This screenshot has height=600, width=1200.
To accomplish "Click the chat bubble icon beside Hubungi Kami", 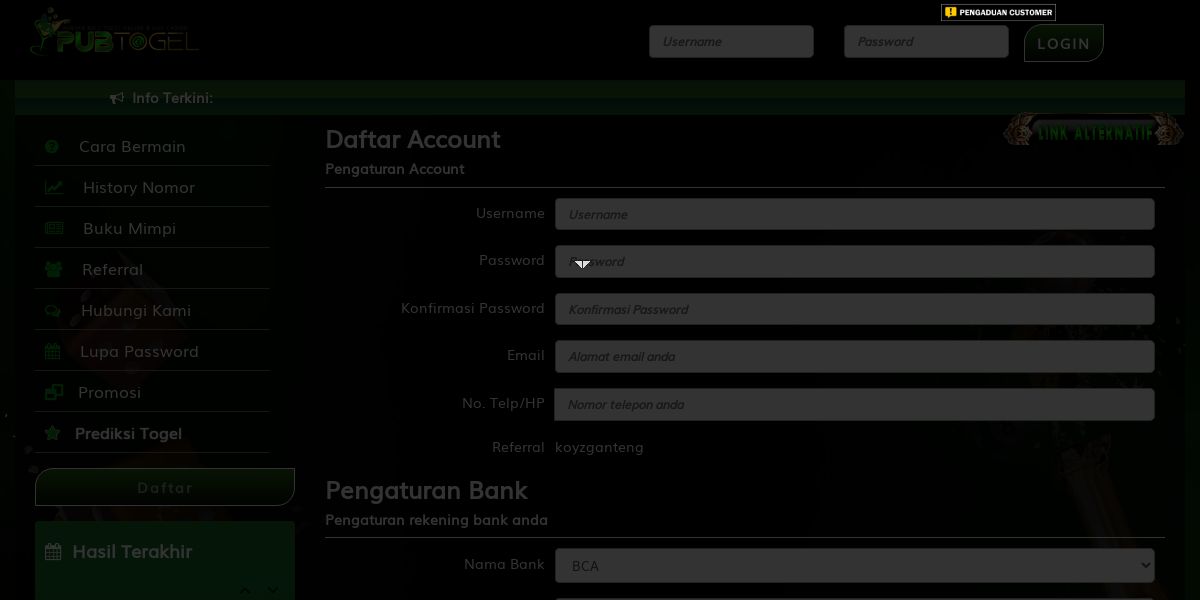I will (x=53, y=310).
